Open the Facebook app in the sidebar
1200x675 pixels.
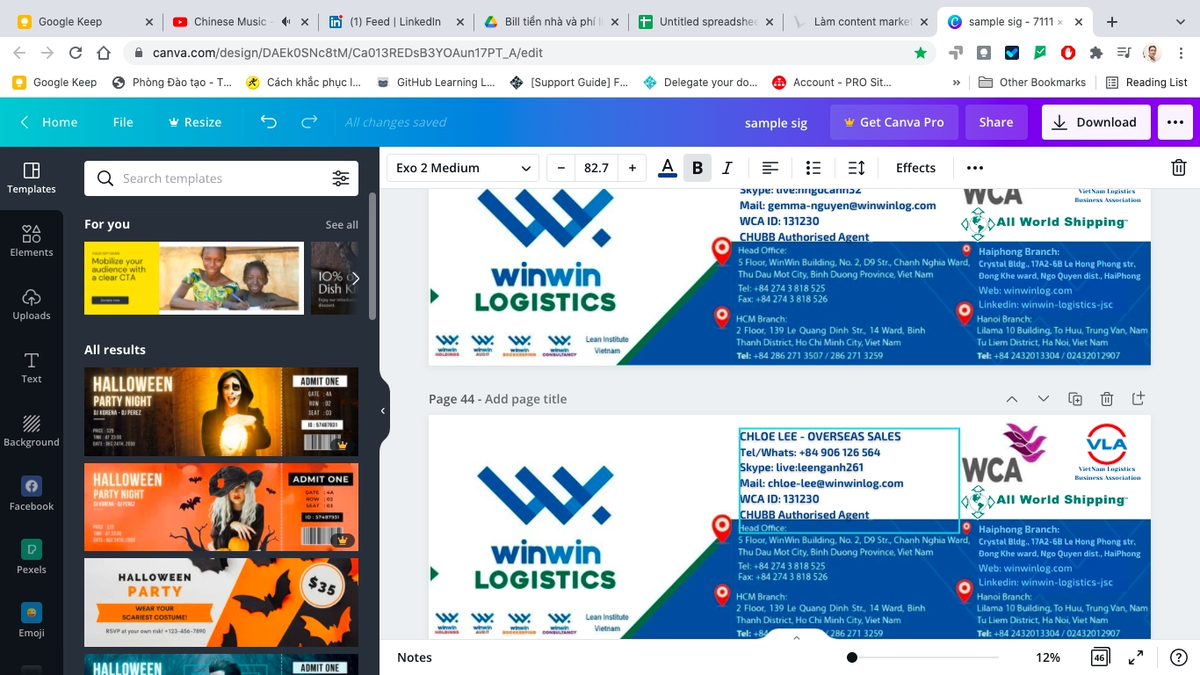point(31,494)
